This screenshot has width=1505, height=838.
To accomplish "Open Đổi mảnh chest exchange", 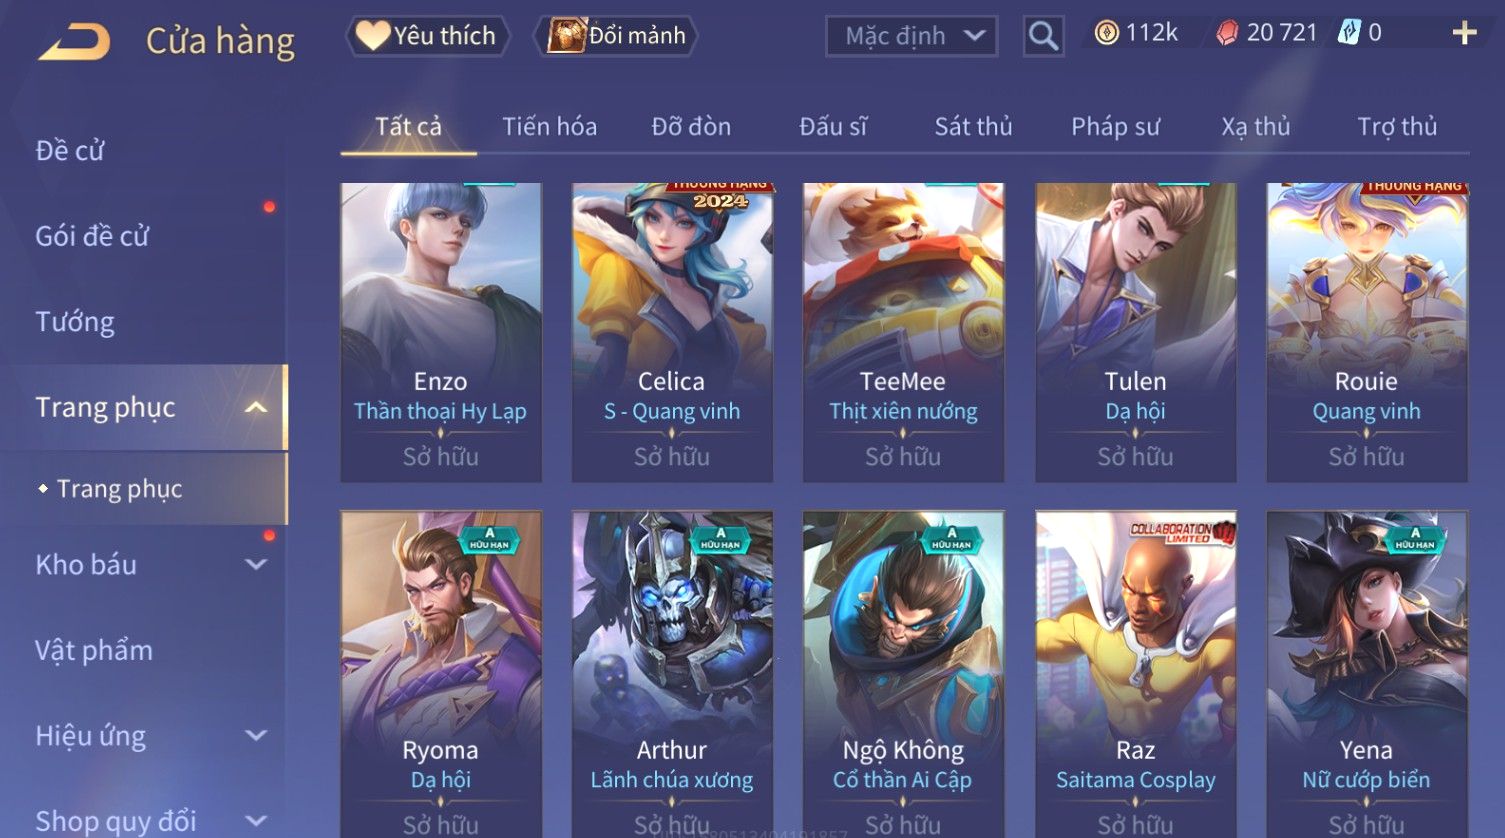I will (616, 36).
